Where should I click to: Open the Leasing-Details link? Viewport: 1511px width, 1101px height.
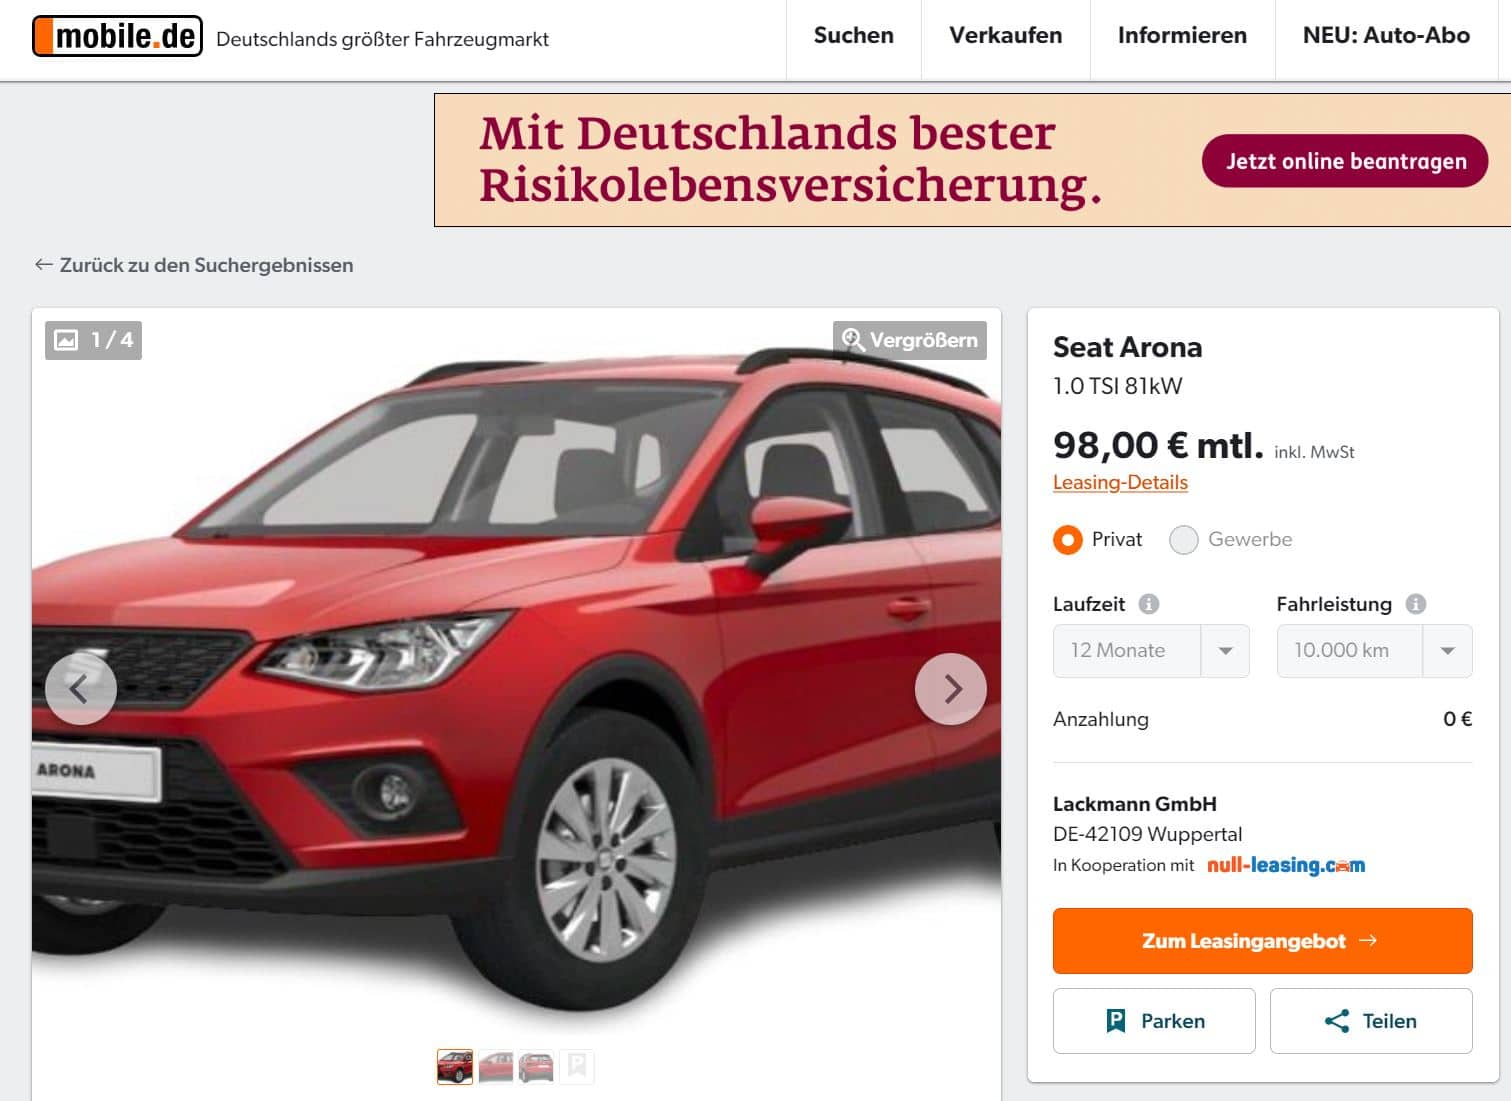click(1120, 482)
